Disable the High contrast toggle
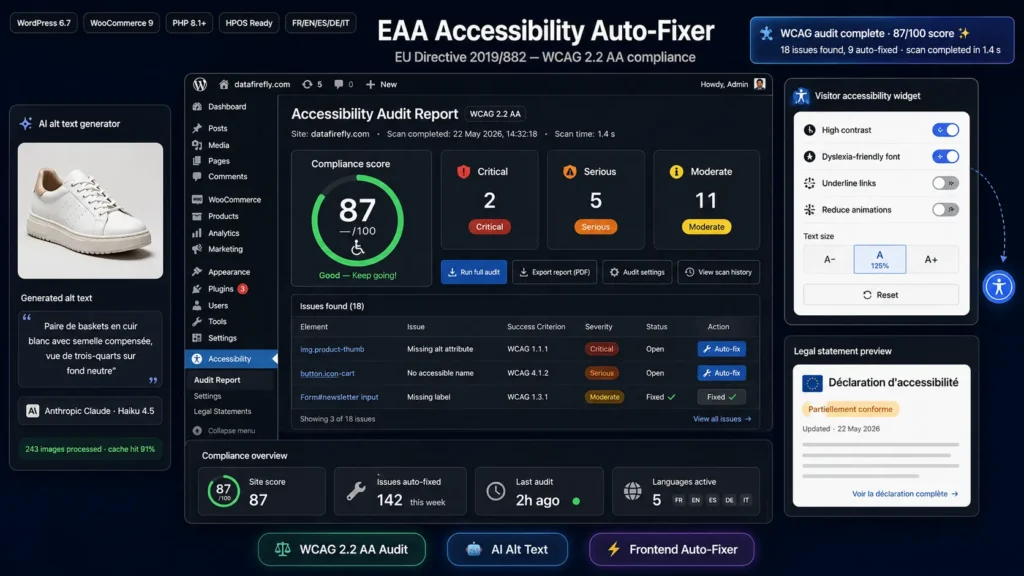This screenshot has width=1024, height=576. [945, 130]
